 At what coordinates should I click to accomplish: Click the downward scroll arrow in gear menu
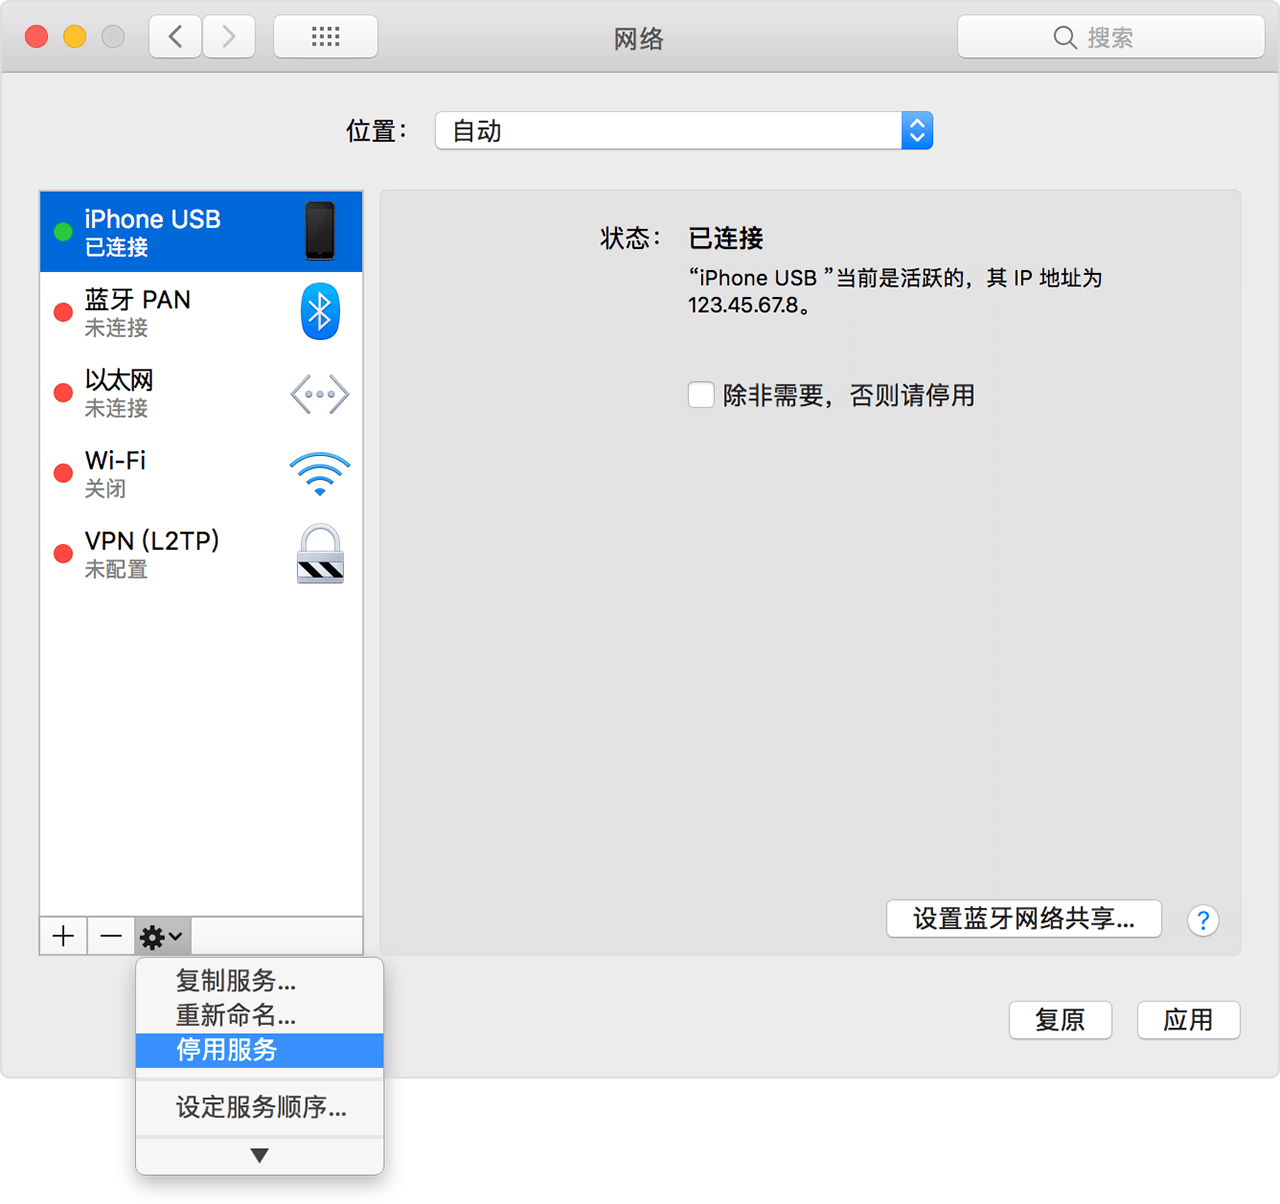point(259,1154)
